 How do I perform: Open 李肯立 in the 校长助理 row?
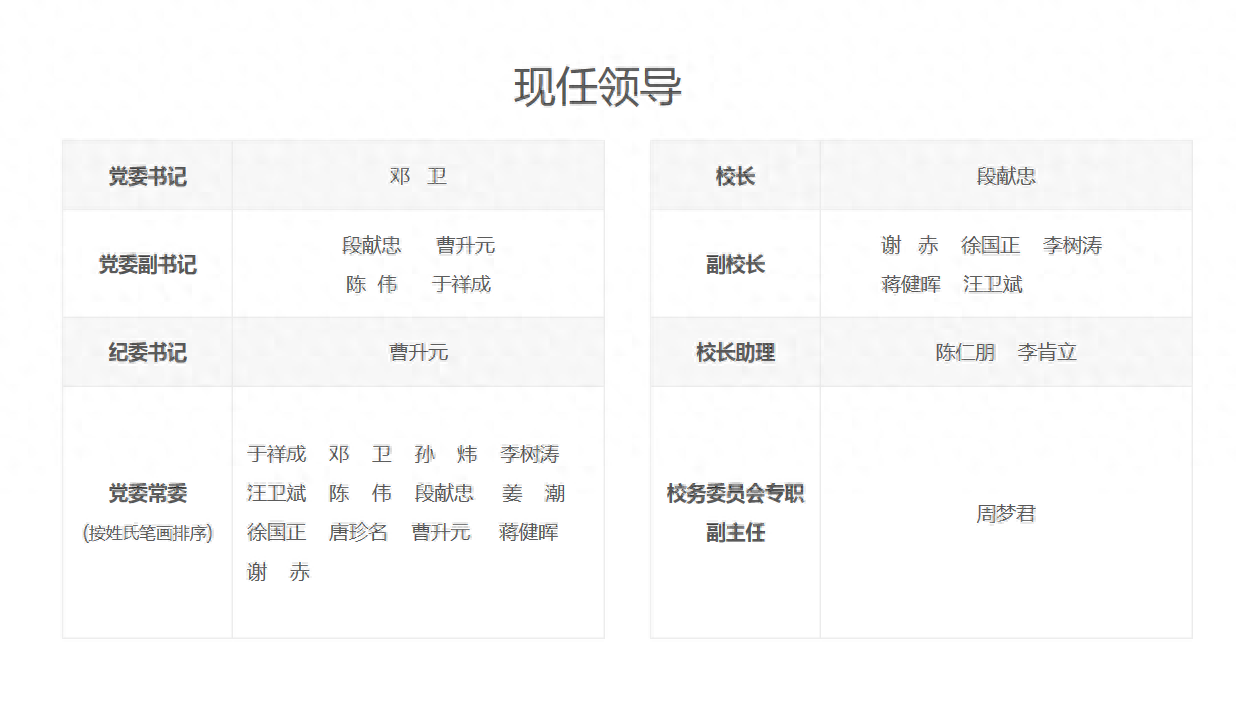pos(1047,352)
